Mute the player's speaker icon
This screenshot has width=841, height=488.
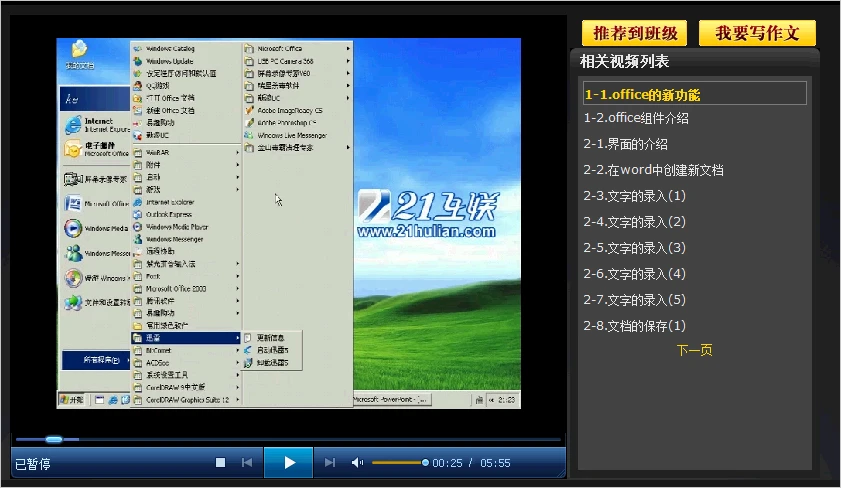(357, 462)
